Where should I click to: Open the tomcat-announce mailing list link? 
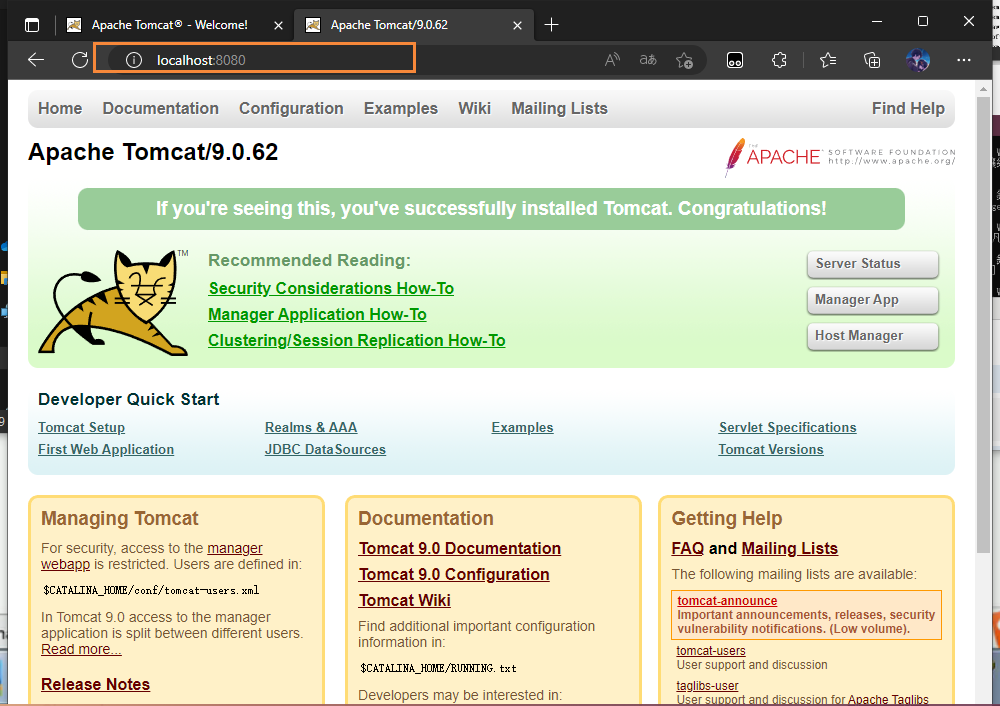[x=727, y=601]
